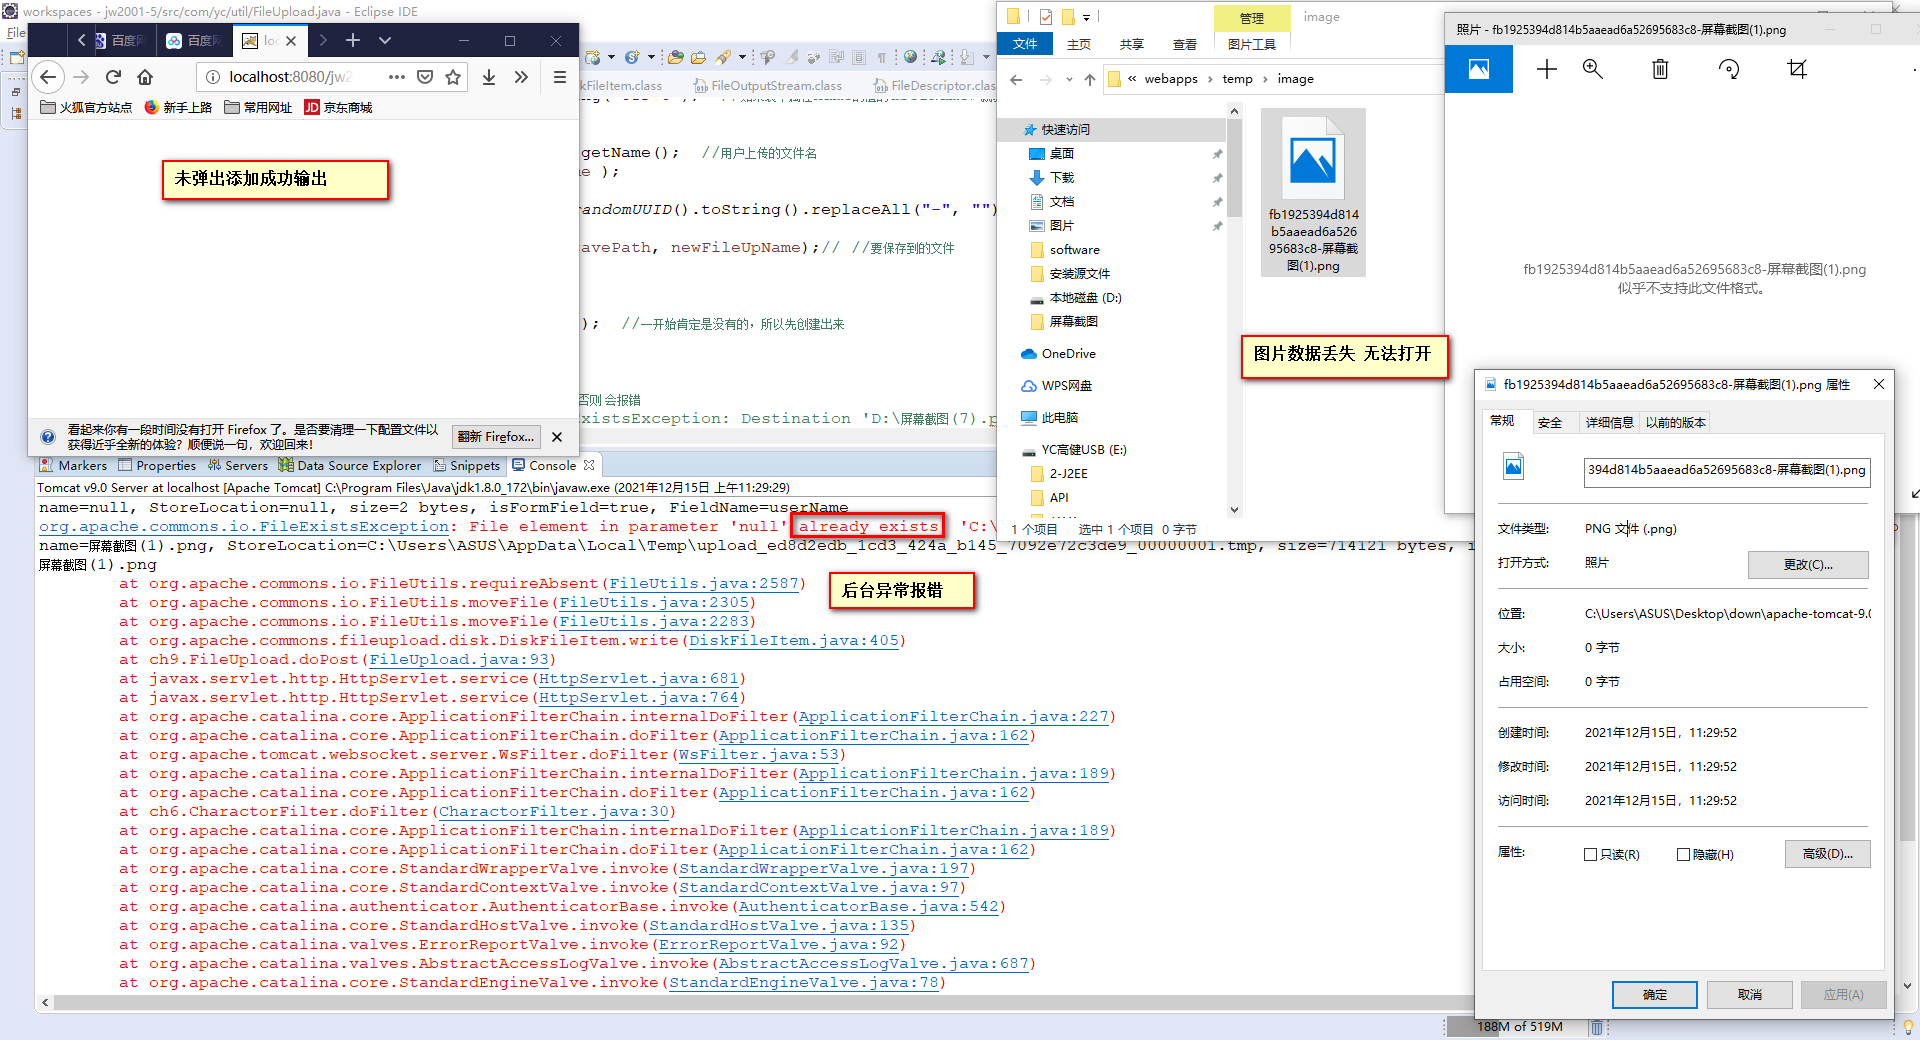Reload the localhost page in Firefox
The width and height of the screenshot is (1920, 1040).
tap(113, 77)
